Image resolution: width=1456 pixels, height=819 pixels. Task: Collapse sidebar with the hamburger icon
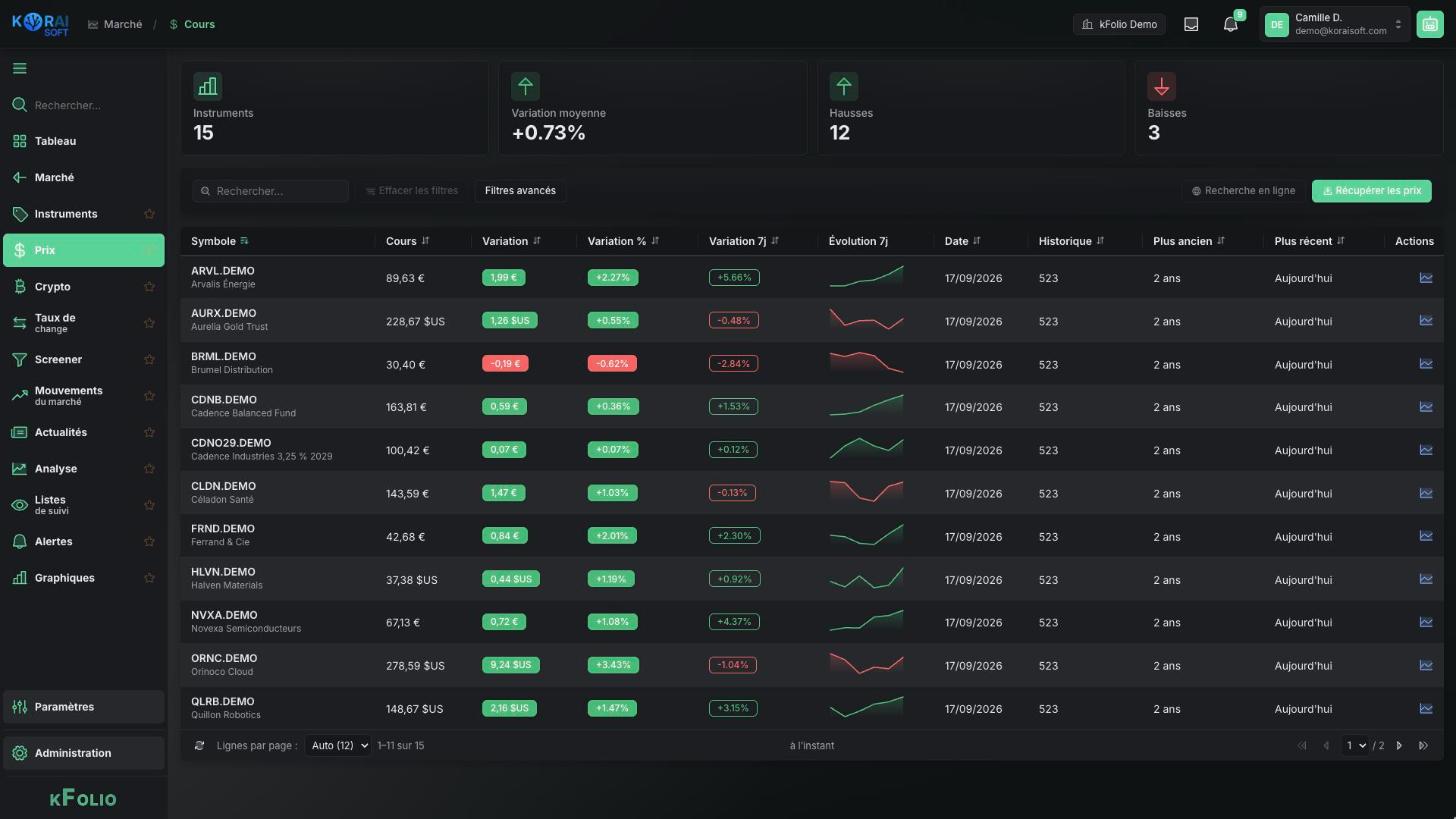tap(20, 68)
